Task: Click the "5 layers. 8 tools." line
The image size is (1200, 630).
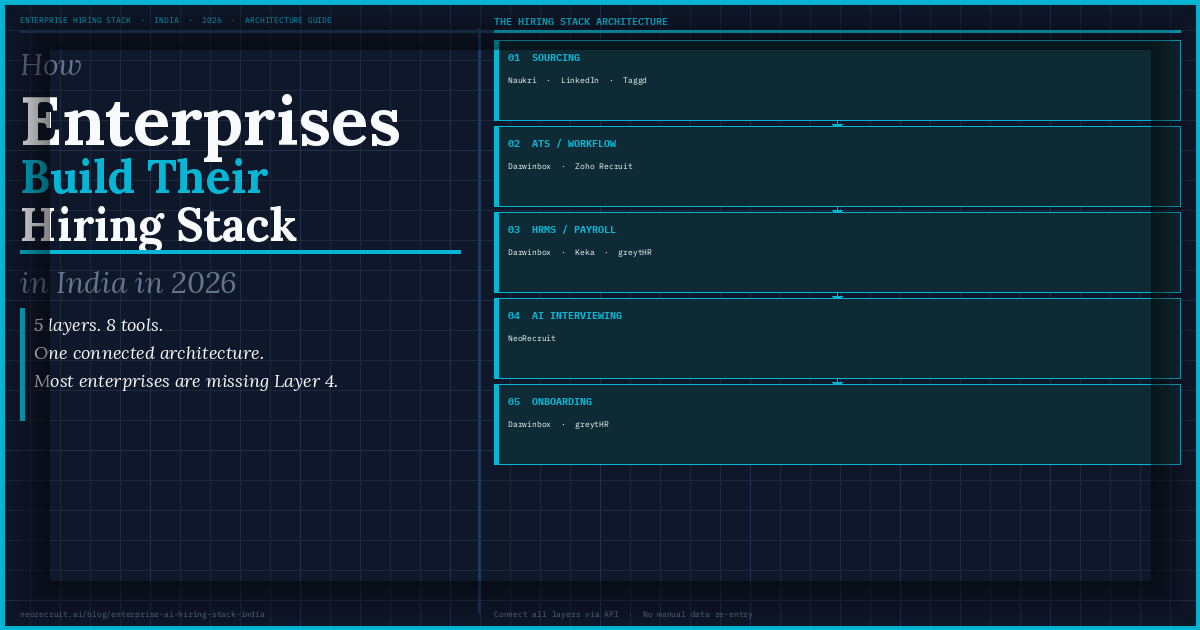Action: pyautogui.click(x=98, y=325)
